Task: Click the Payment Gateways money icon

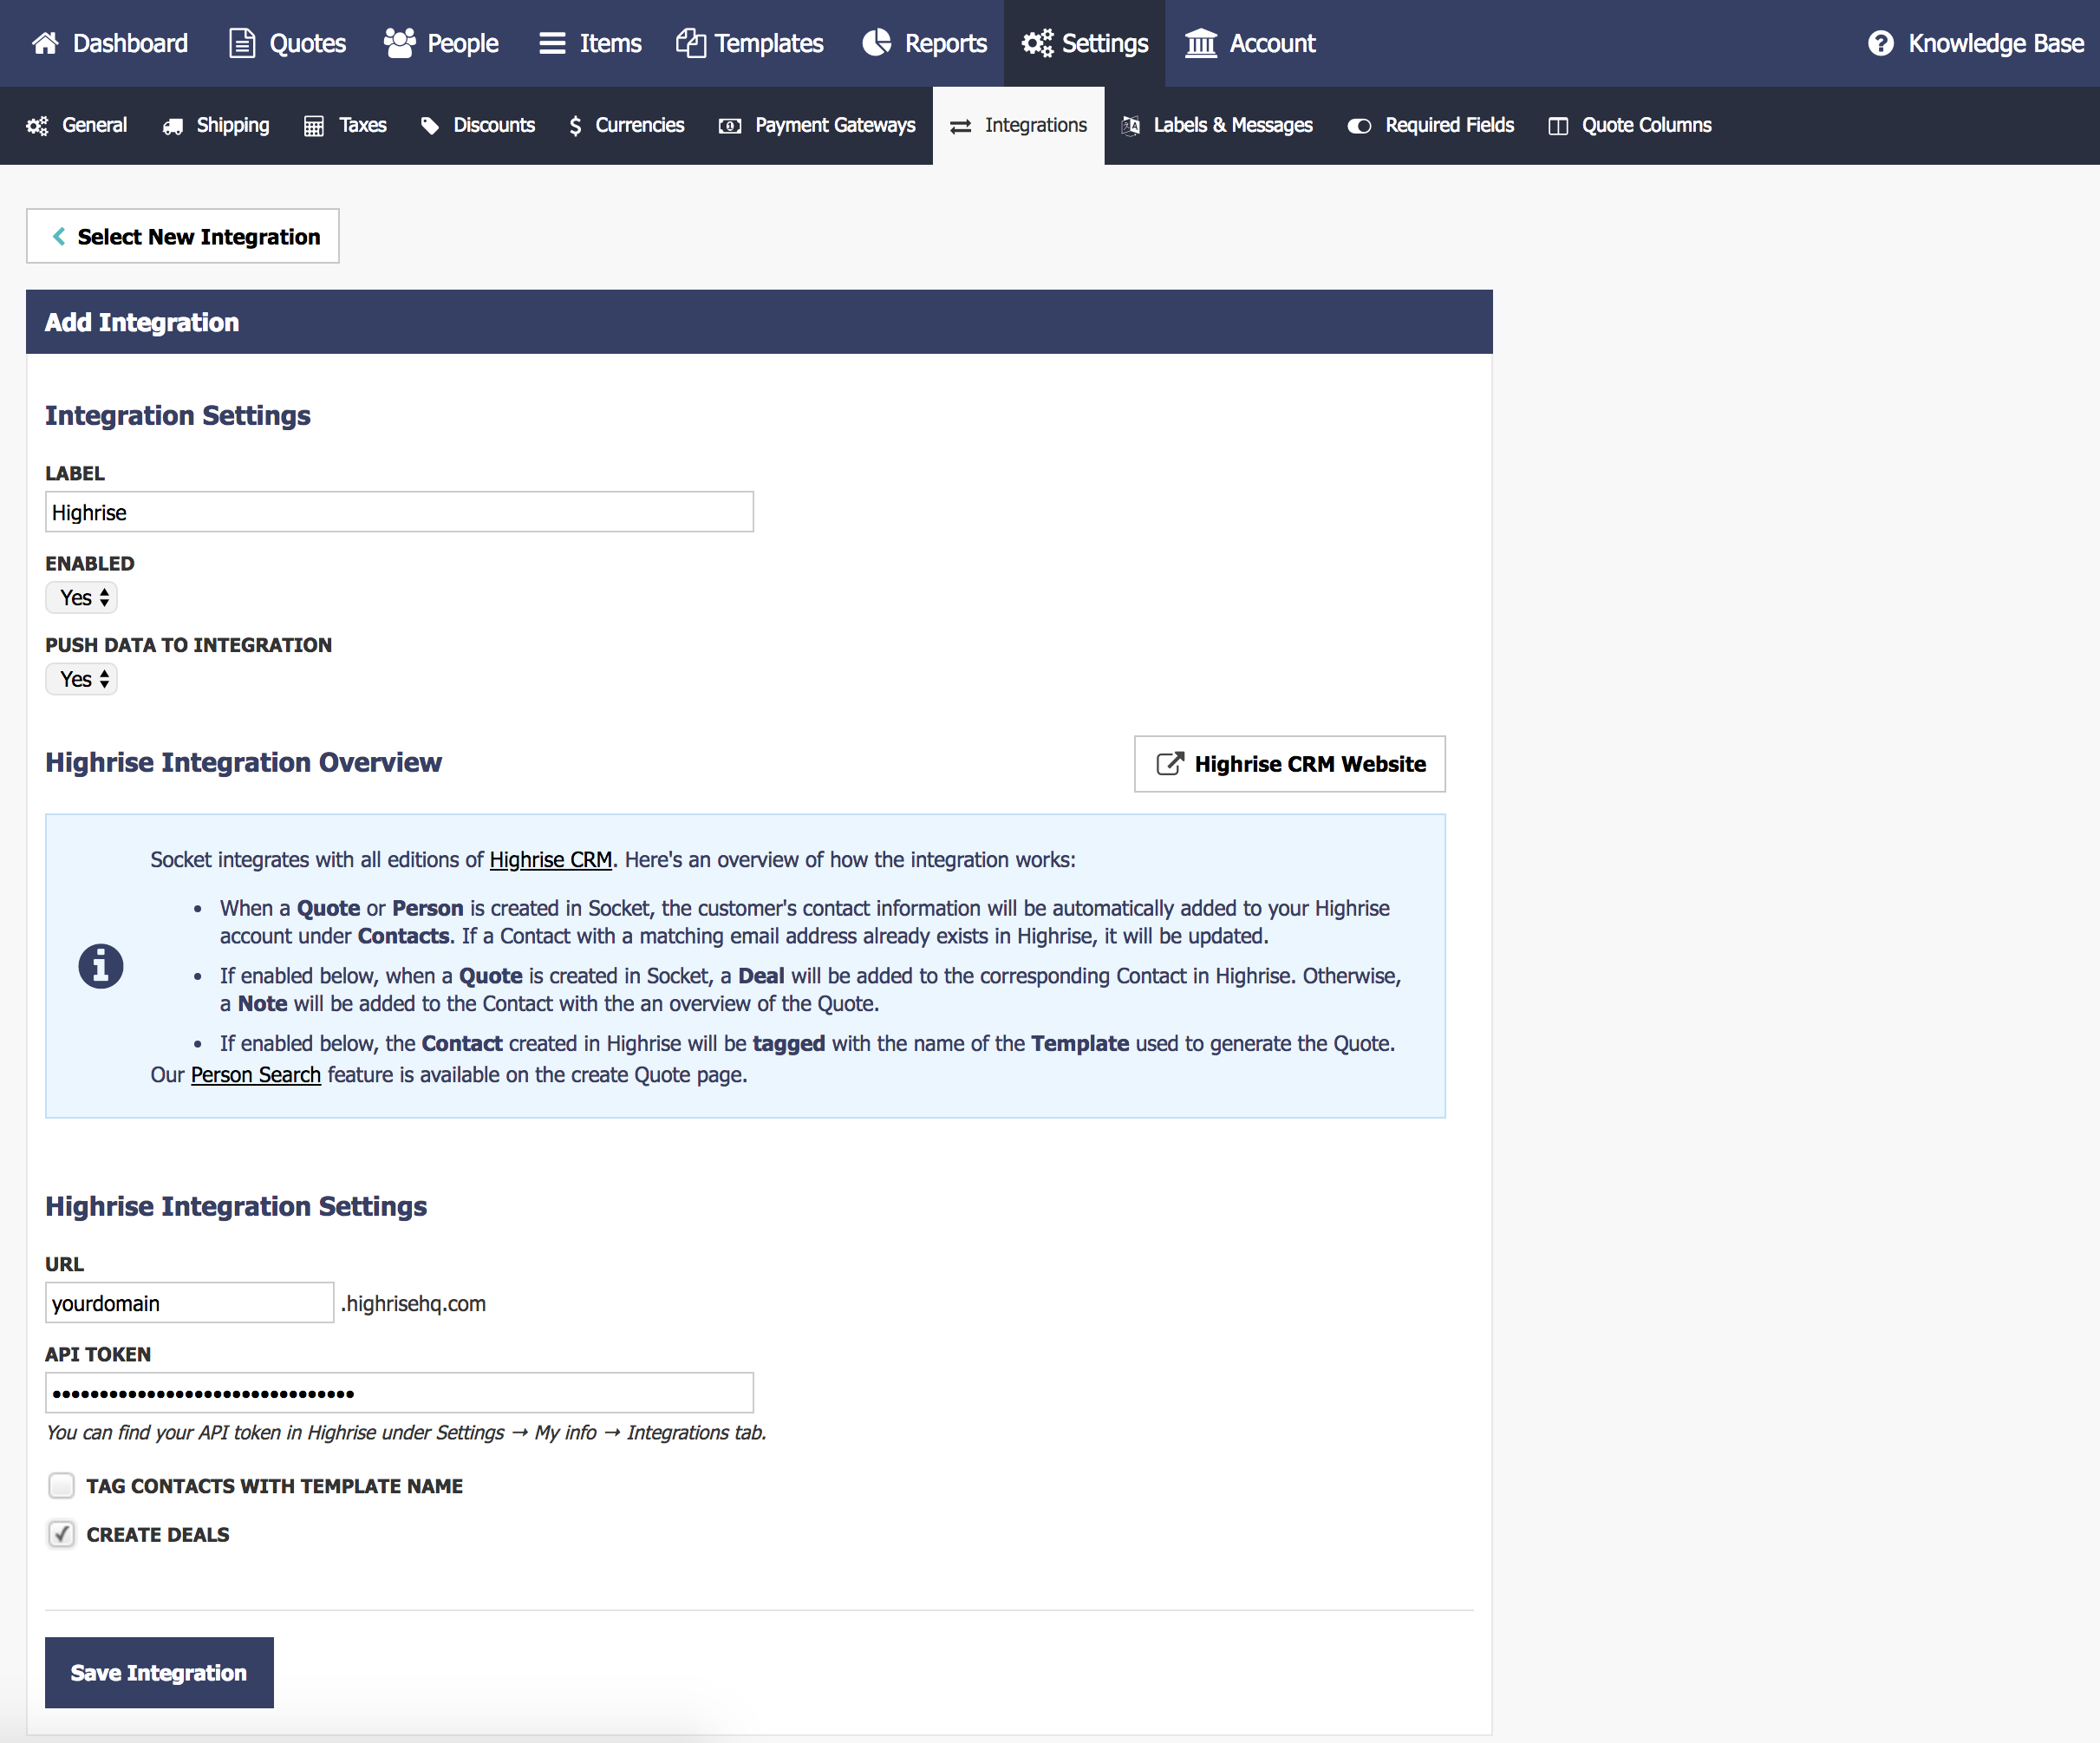Action: point(730,126)
